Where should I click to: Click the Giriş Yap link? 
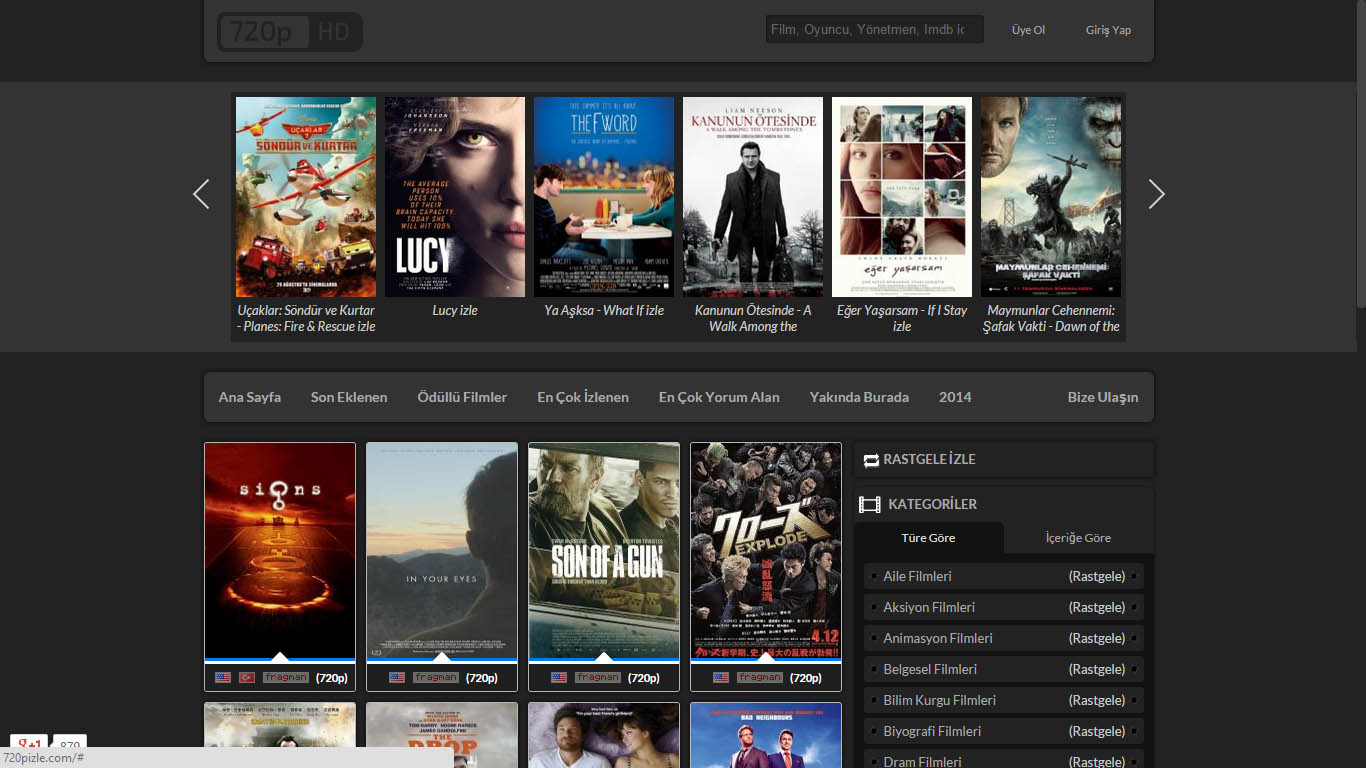click(x=1108, y=30)
